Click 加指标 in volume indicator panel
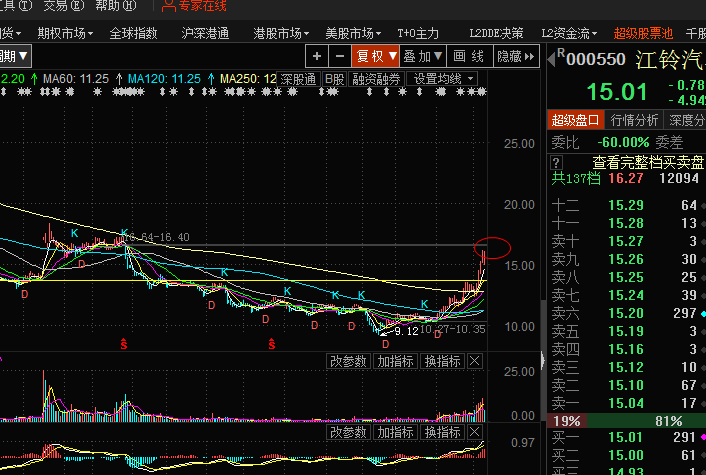Image resolution: width=706 pixels, height=475 pixels. pos(395,361)
